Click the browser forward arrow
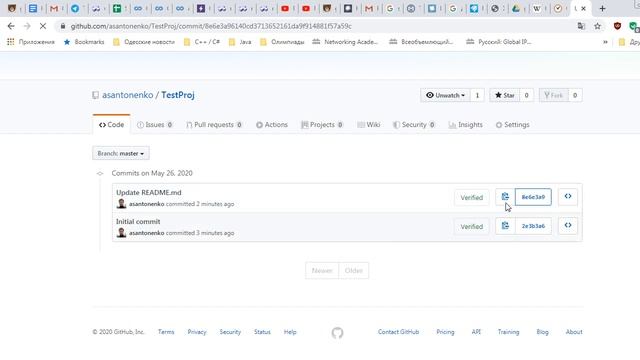 coord(27,26)
